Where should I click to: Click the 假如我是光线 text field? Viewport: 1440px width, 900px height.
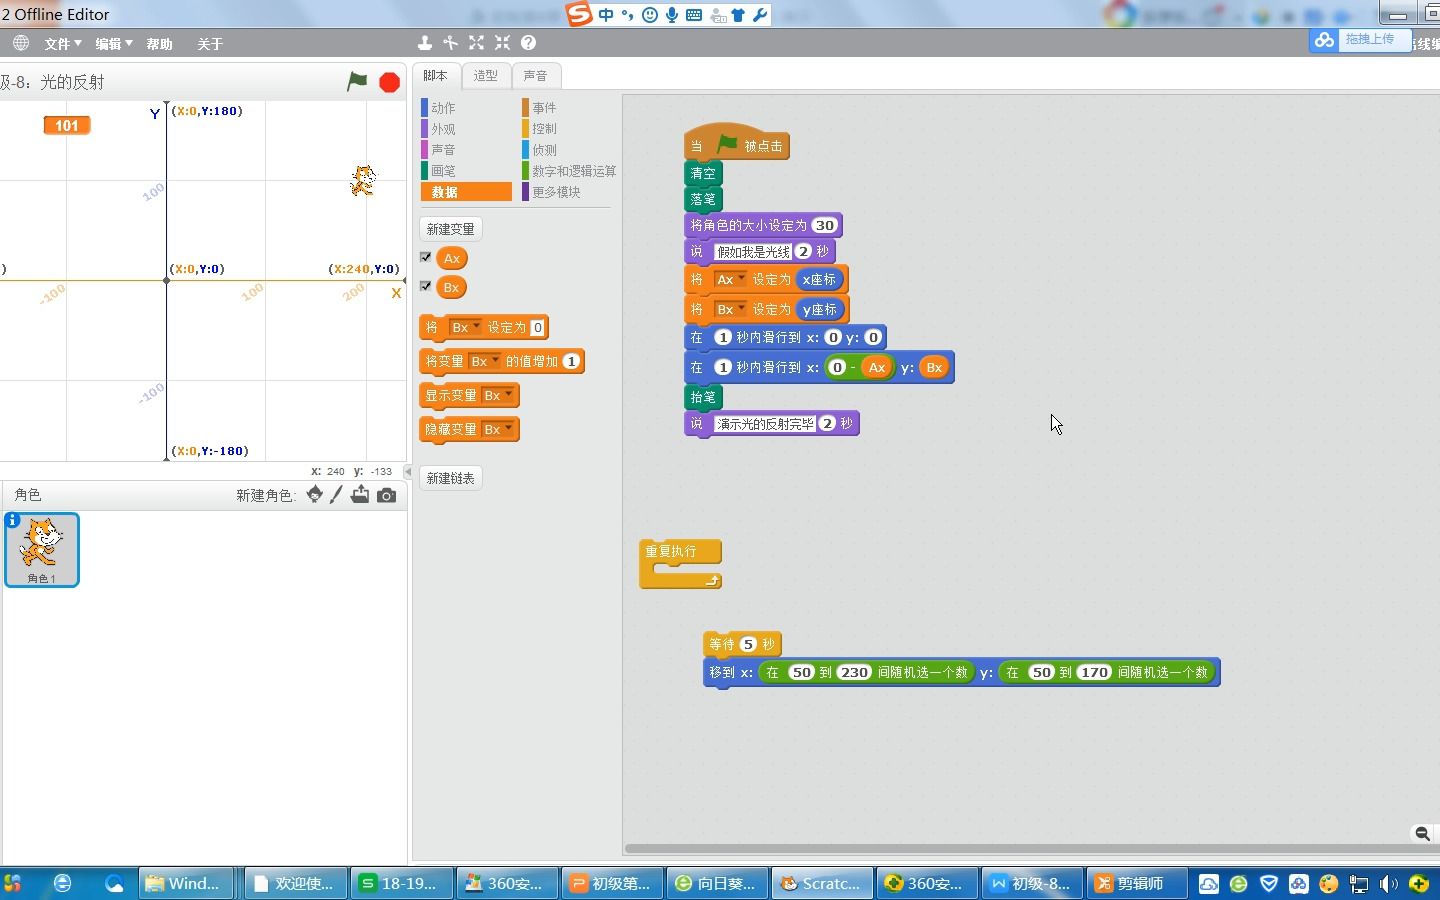tap(753, 252)
